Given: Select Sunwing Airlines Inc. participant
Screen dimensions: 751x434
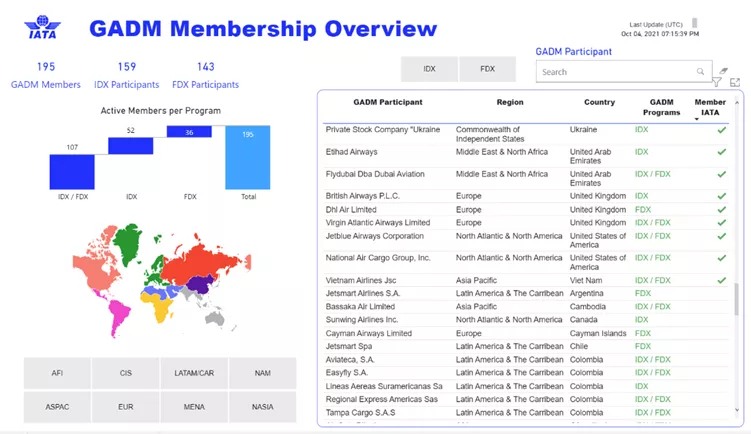Looking at the screenshot, I should tap(362, 320).
